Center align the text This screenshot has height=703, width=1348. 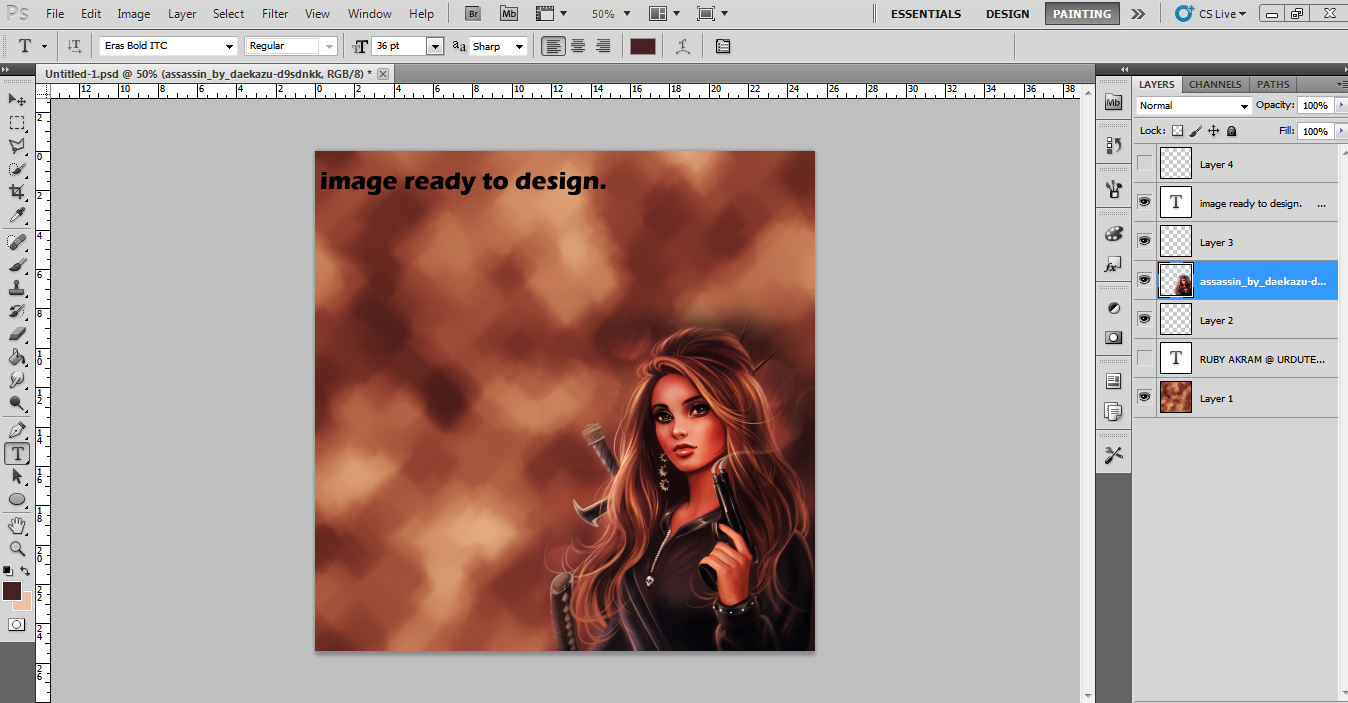[578, 46]
